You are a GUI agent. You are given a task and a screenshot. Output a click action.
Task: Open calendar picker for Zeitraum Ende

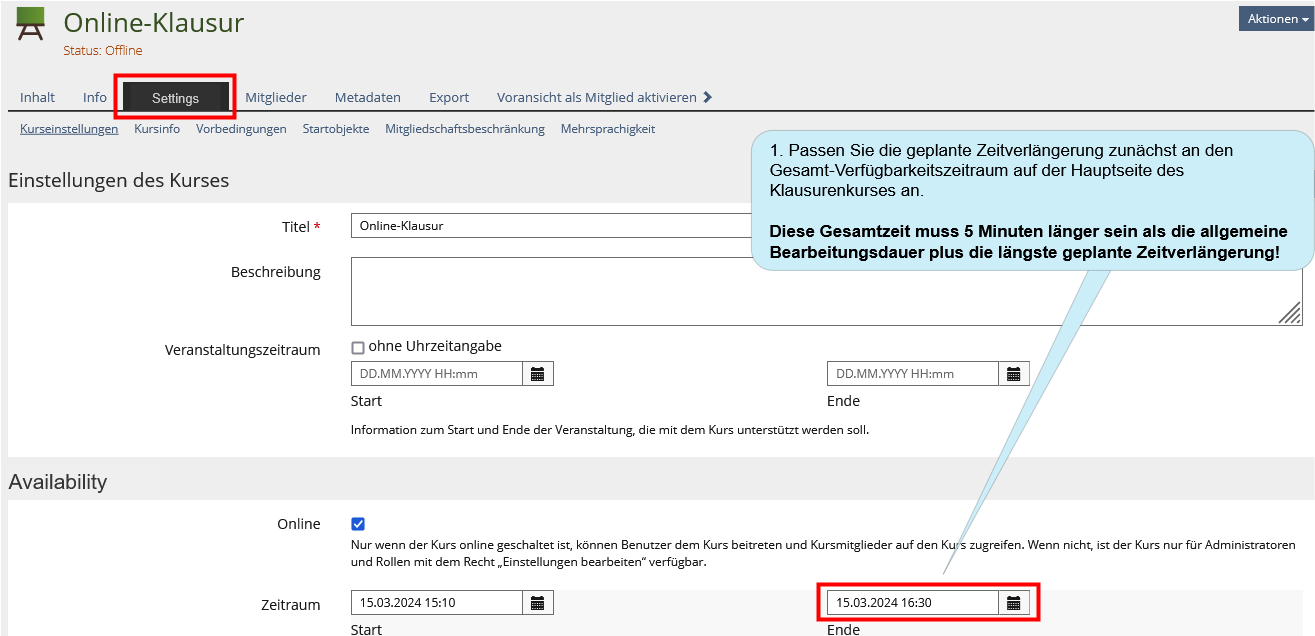tap(1014, 603)
